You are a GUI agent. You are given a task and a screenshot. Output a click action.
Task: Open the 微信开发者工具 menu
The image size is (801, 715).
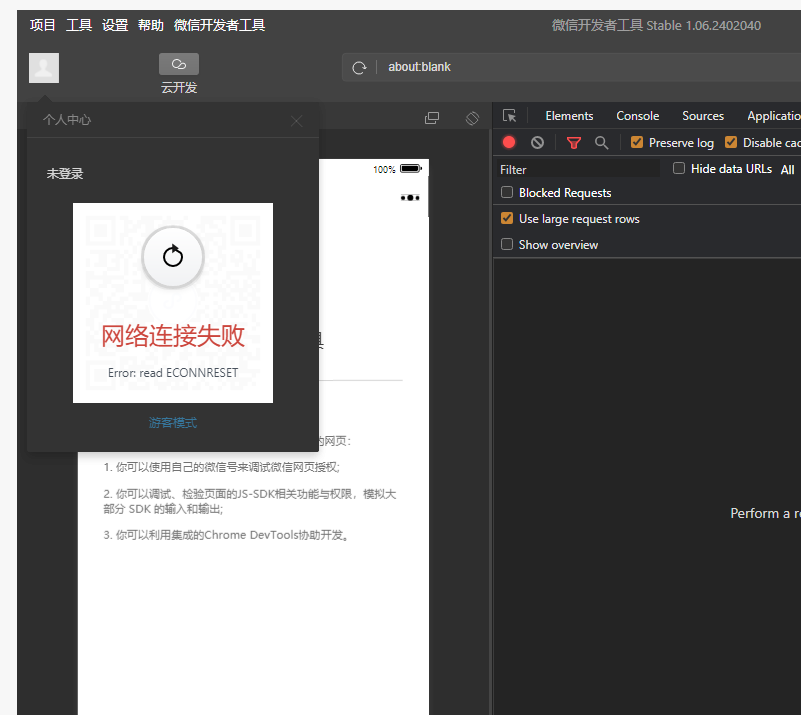(219, 25)
